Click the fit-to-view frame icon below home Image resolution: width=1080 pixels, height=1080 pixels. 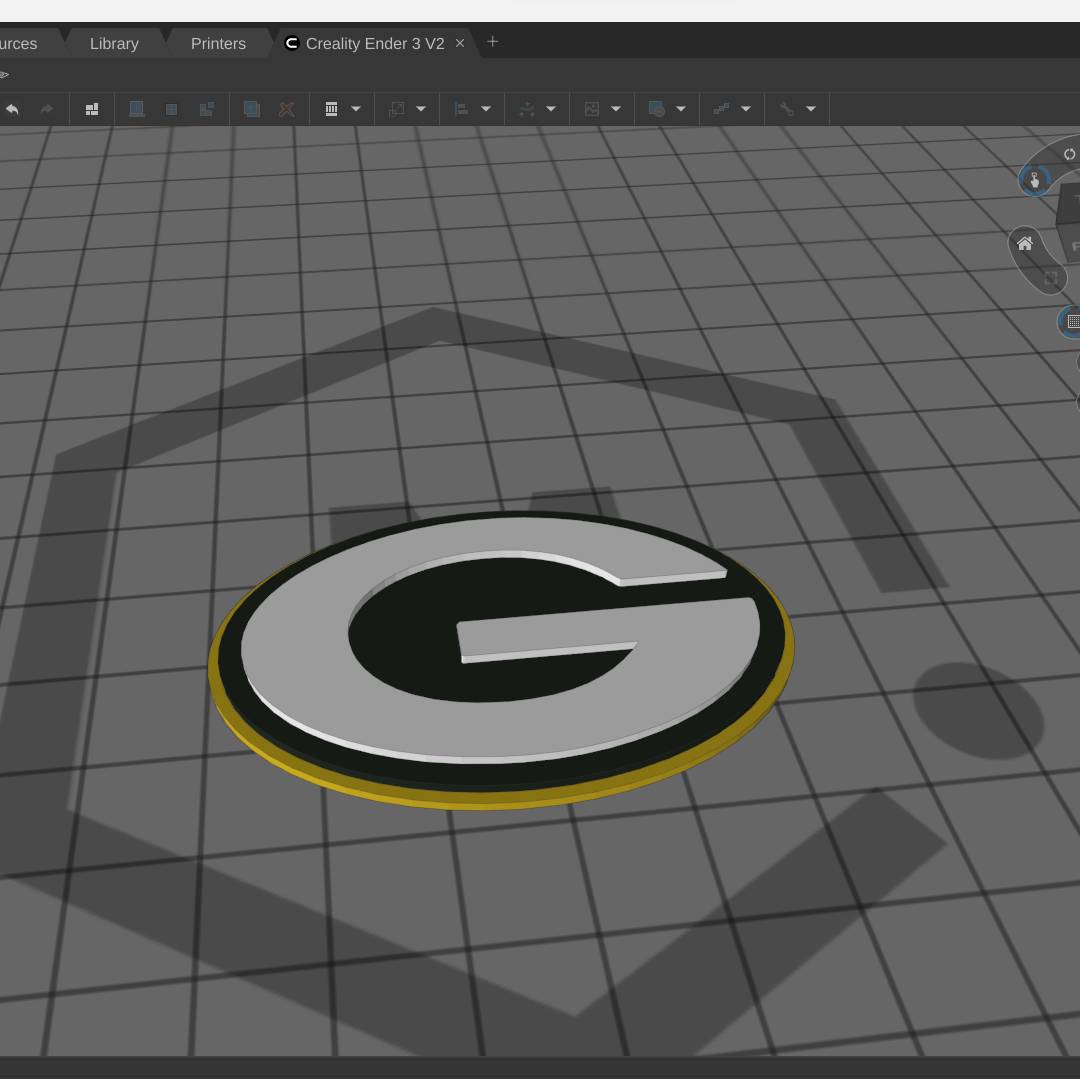click(1051, 278)
